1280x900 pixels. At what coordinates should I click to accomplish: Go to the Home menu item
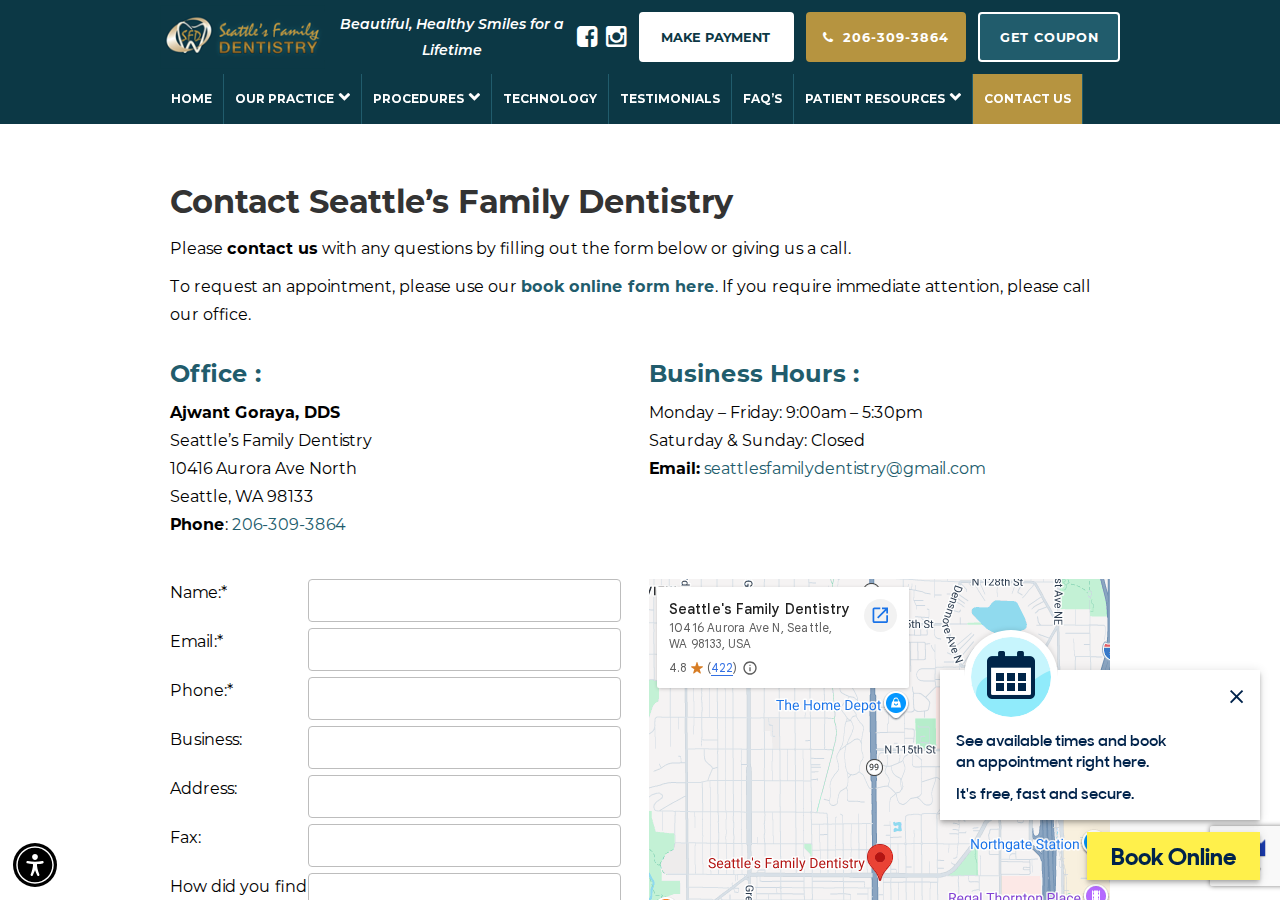(x=191, y=99)
